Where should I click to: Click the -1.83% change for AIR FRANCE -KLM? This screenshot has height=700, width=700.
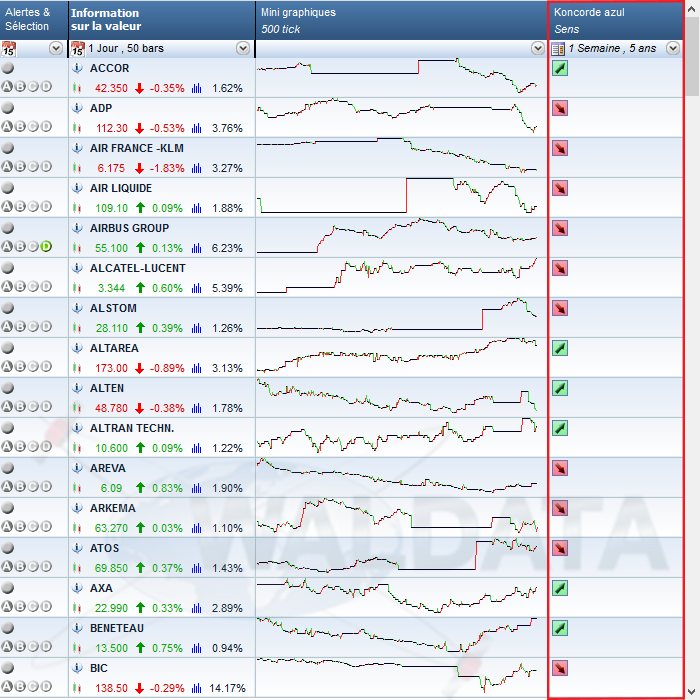(x=167, y=168)
